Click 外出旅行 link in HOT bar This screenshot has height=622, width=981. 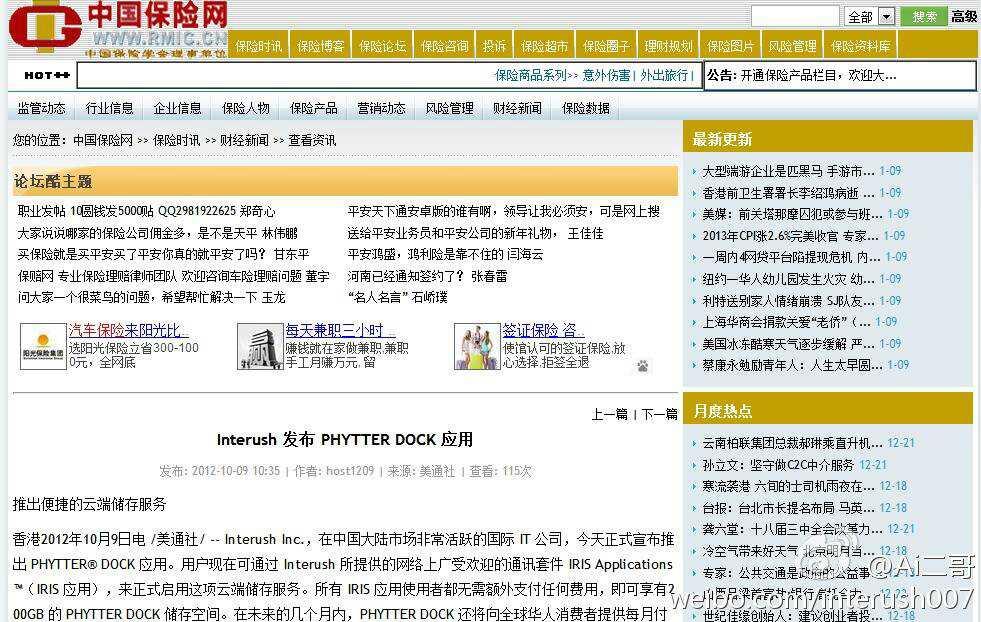pos(664,76)
